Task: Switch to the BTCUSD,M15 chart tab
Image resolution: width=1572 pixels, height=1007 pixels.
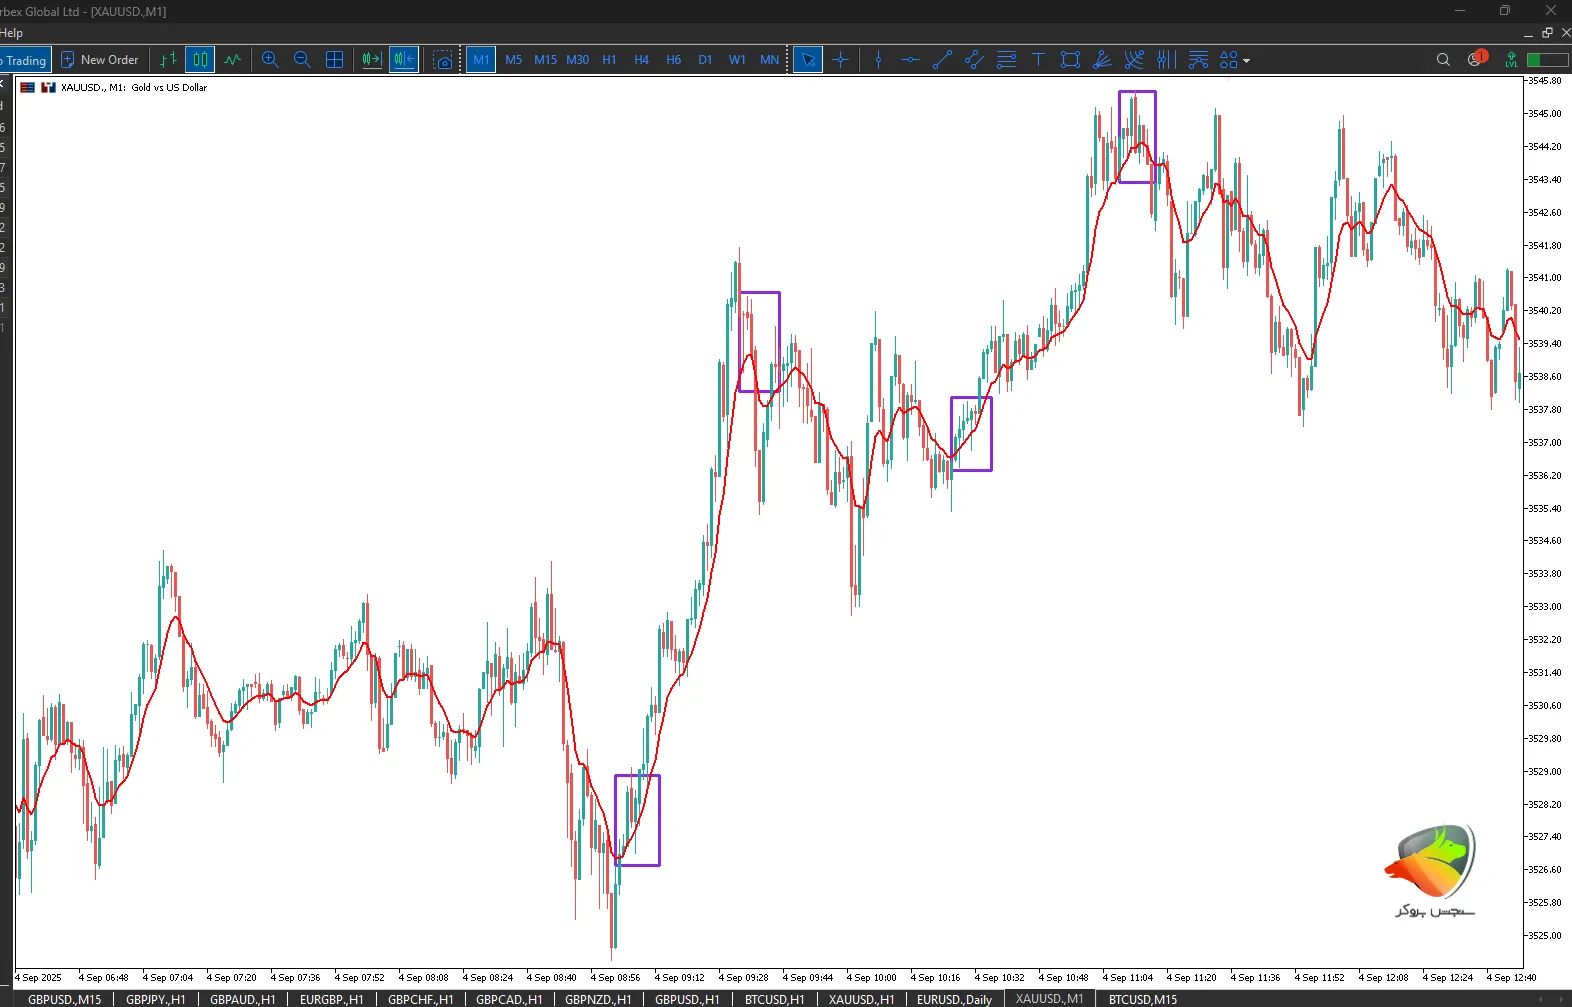Action: [x=1142, y=999]
